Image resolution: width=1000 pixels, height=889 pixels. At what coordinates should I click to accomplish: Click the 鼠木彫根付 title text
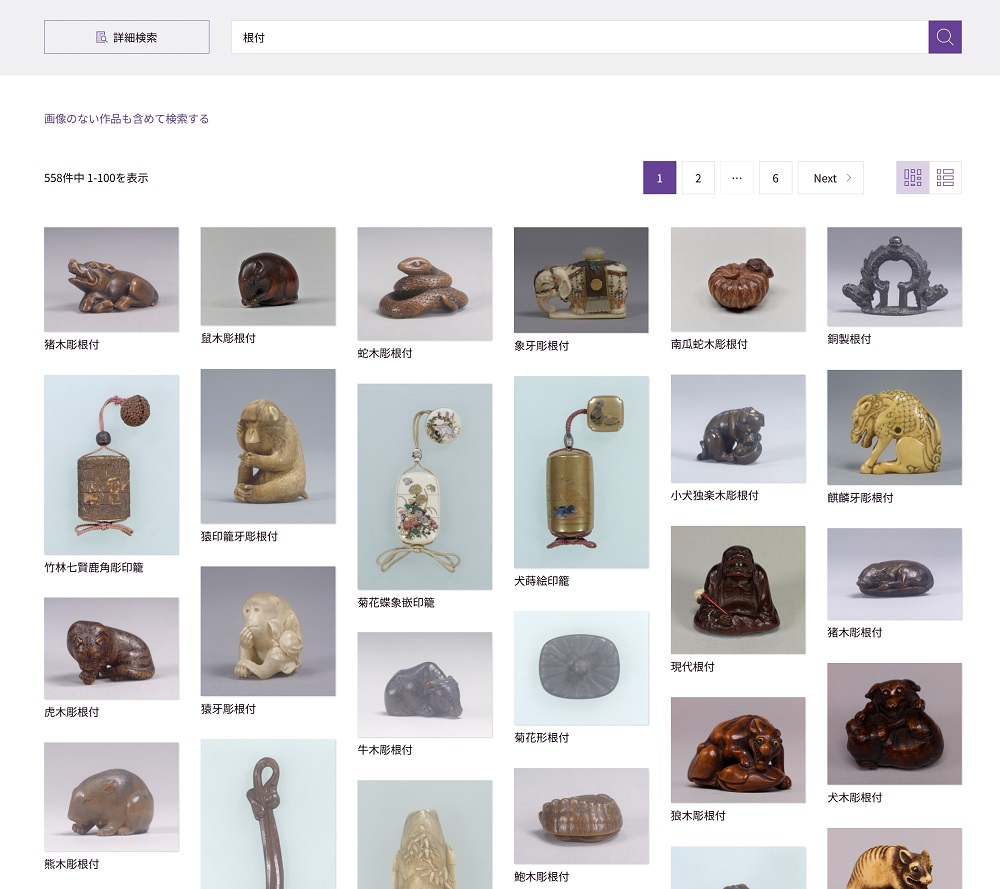(228, 338)
